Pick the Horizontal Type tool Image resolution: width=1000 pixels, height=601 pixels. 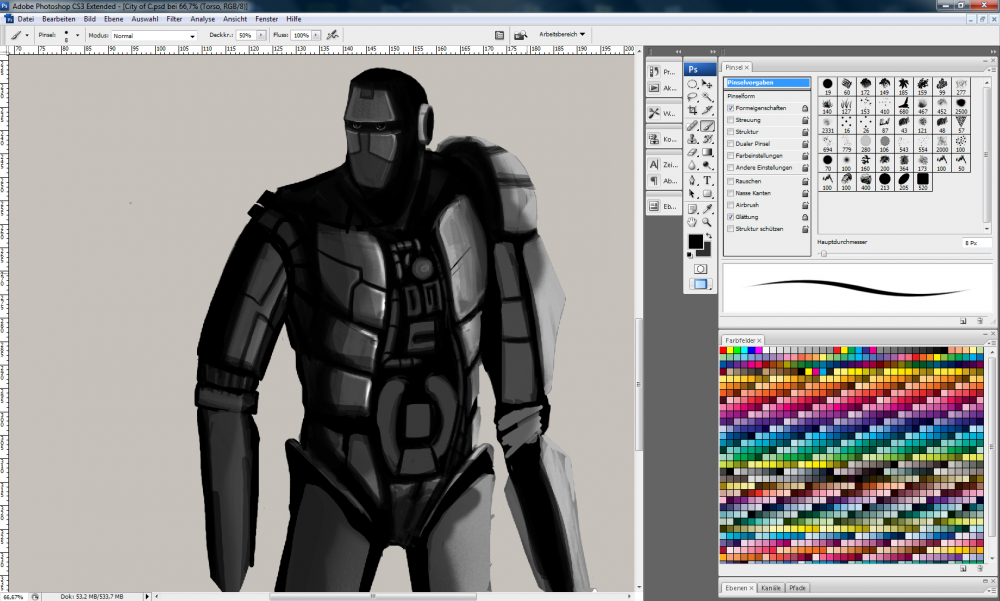707,181
